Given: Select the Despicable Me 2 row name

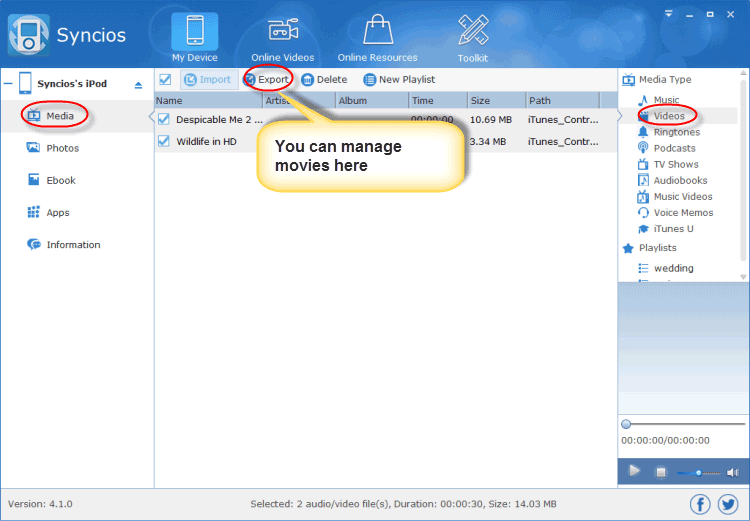Looking at the screenshot, I should [219, 120].
